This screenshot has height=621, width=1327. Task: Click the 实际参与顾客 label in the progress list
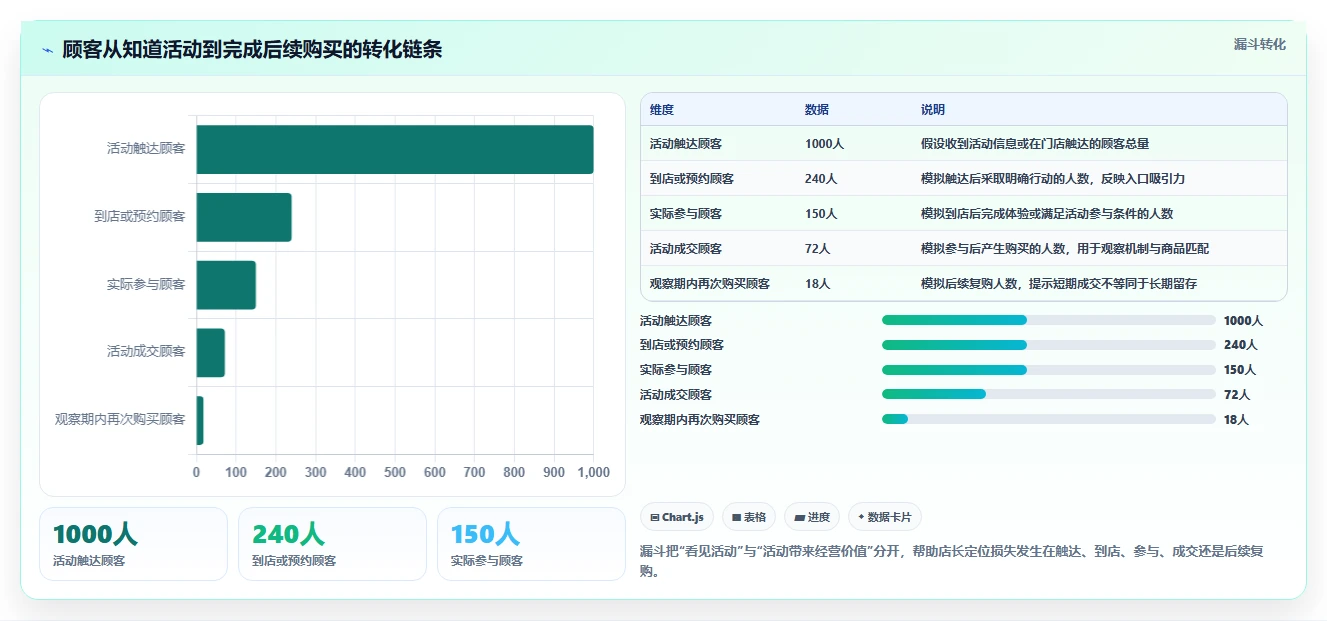[676, 370]
